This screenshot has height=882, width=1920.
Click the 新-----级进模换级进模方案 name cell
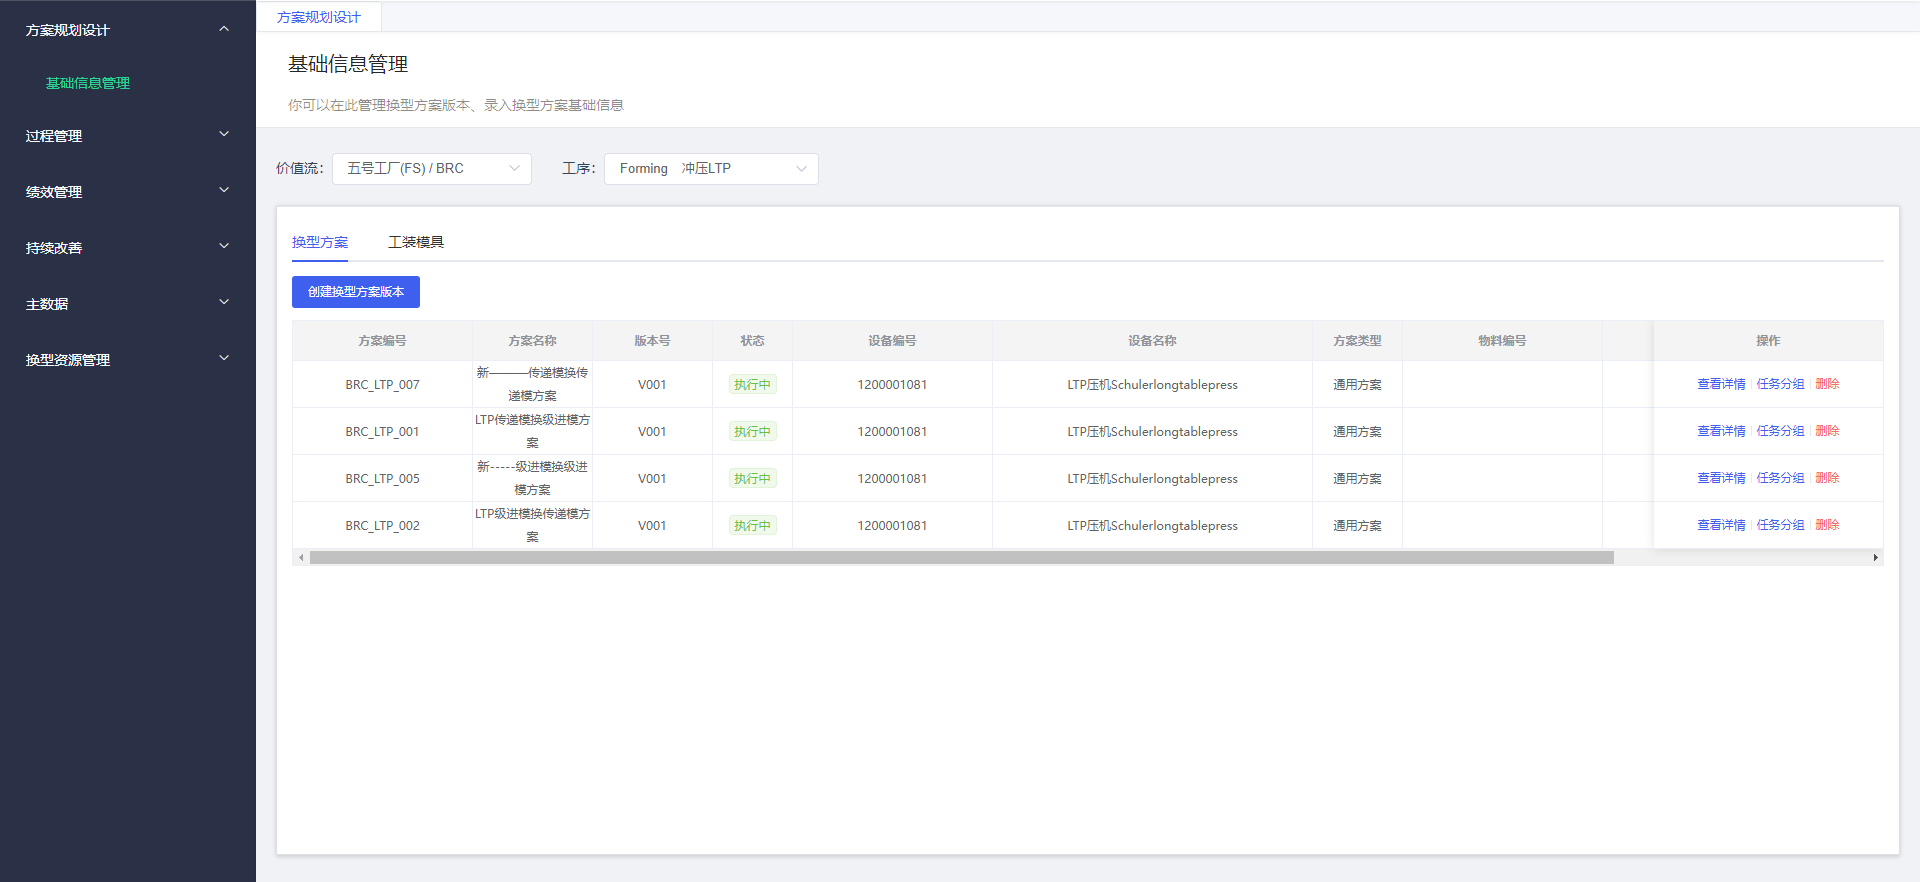[532, 479]
